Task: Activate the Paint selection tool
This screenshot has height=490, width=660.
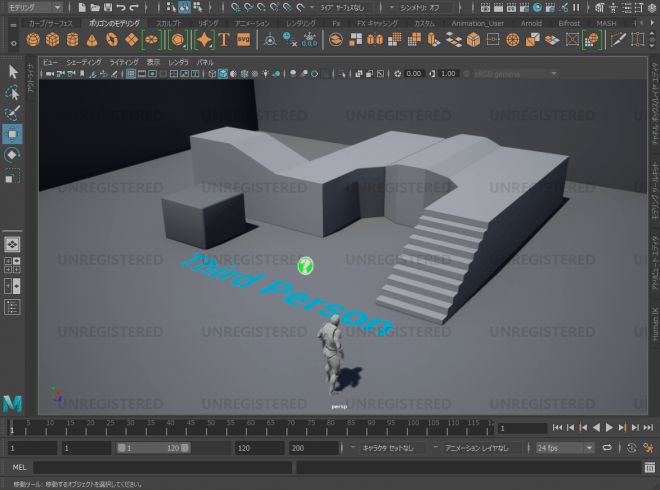Action: [x=12, y=113]
